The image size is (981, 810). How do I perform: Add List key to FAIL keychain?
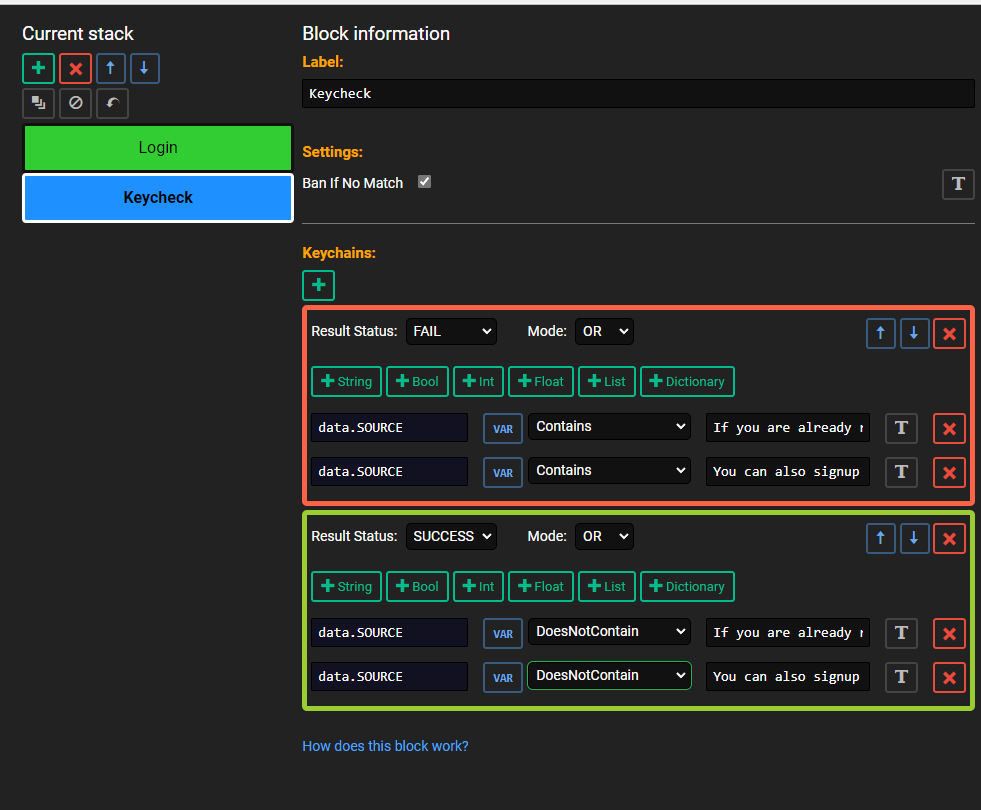(607, 382)
